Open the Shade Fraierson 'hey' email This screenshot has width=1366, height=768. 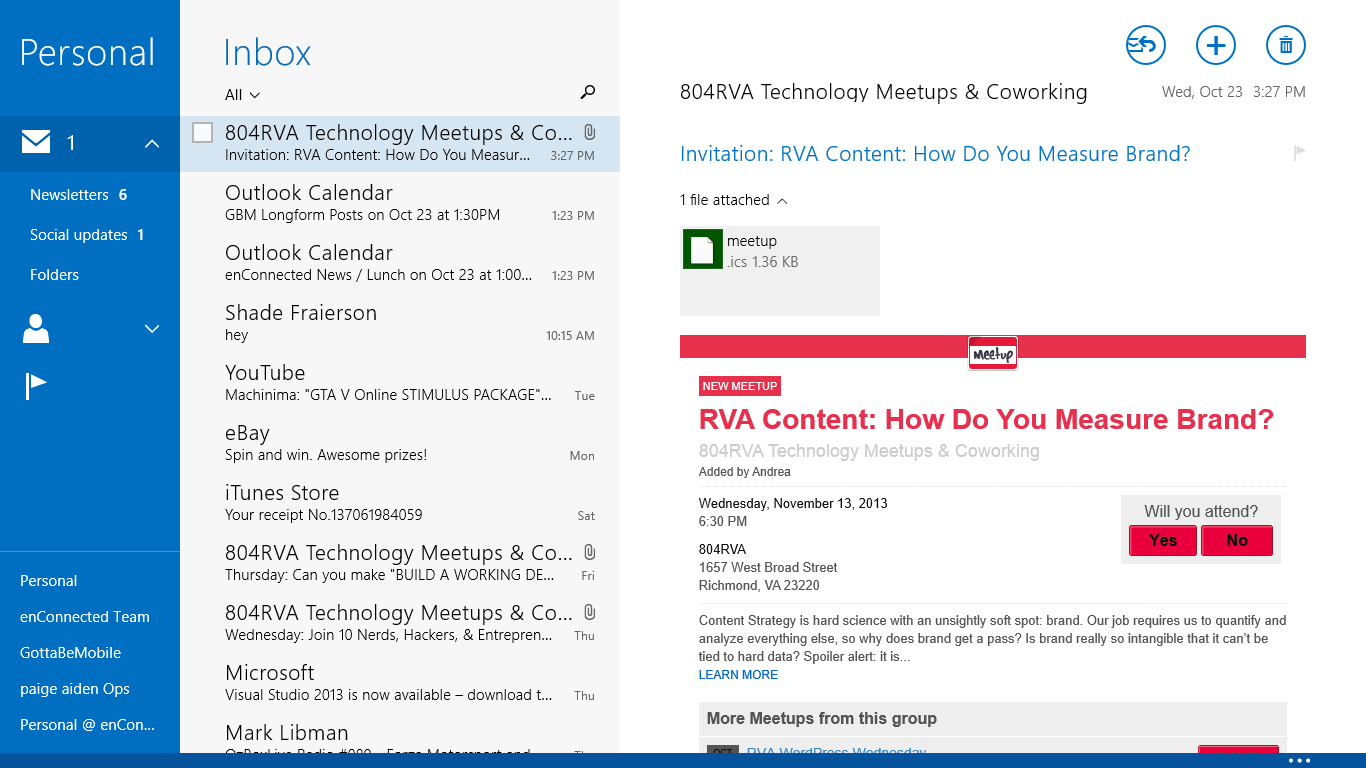pyautogui.click(x=400, y=322)
